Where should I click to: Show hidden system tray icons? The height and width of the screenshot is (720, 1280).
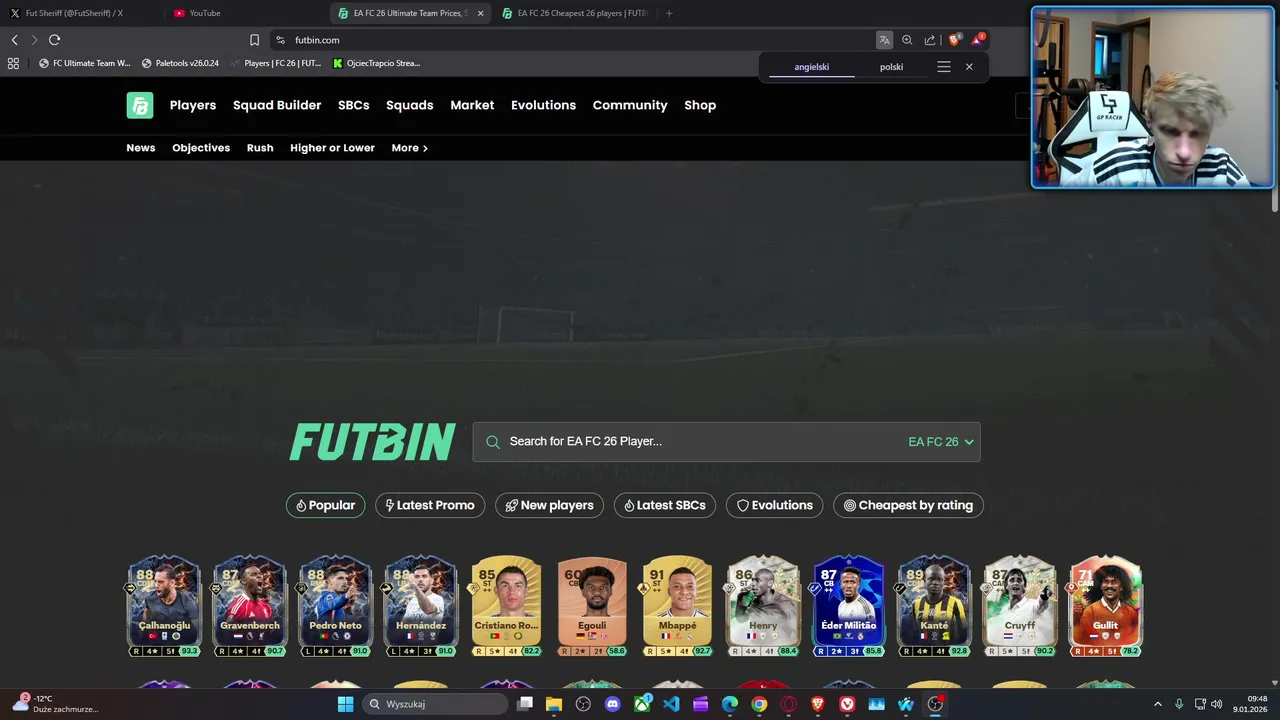click(x=1158, y=704)
